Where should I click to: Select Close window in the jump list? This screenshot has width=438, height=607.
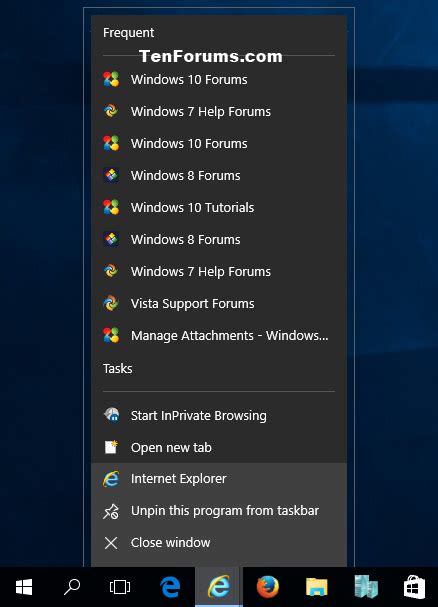click(219, 543)
